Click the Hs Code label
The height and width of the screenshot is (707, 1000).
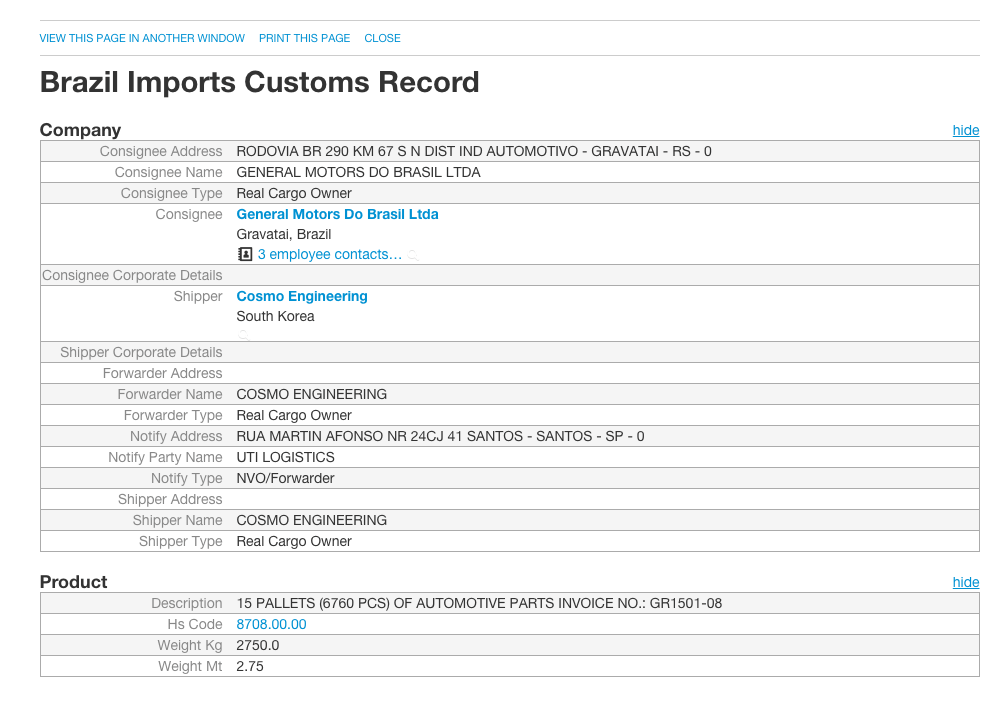coord(195,625)
